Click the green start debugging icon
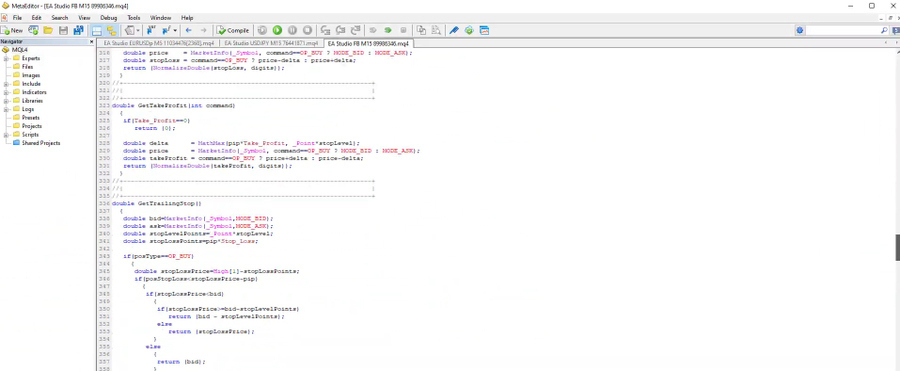Viewport: 900px width, 371px height. click(277, 30)
